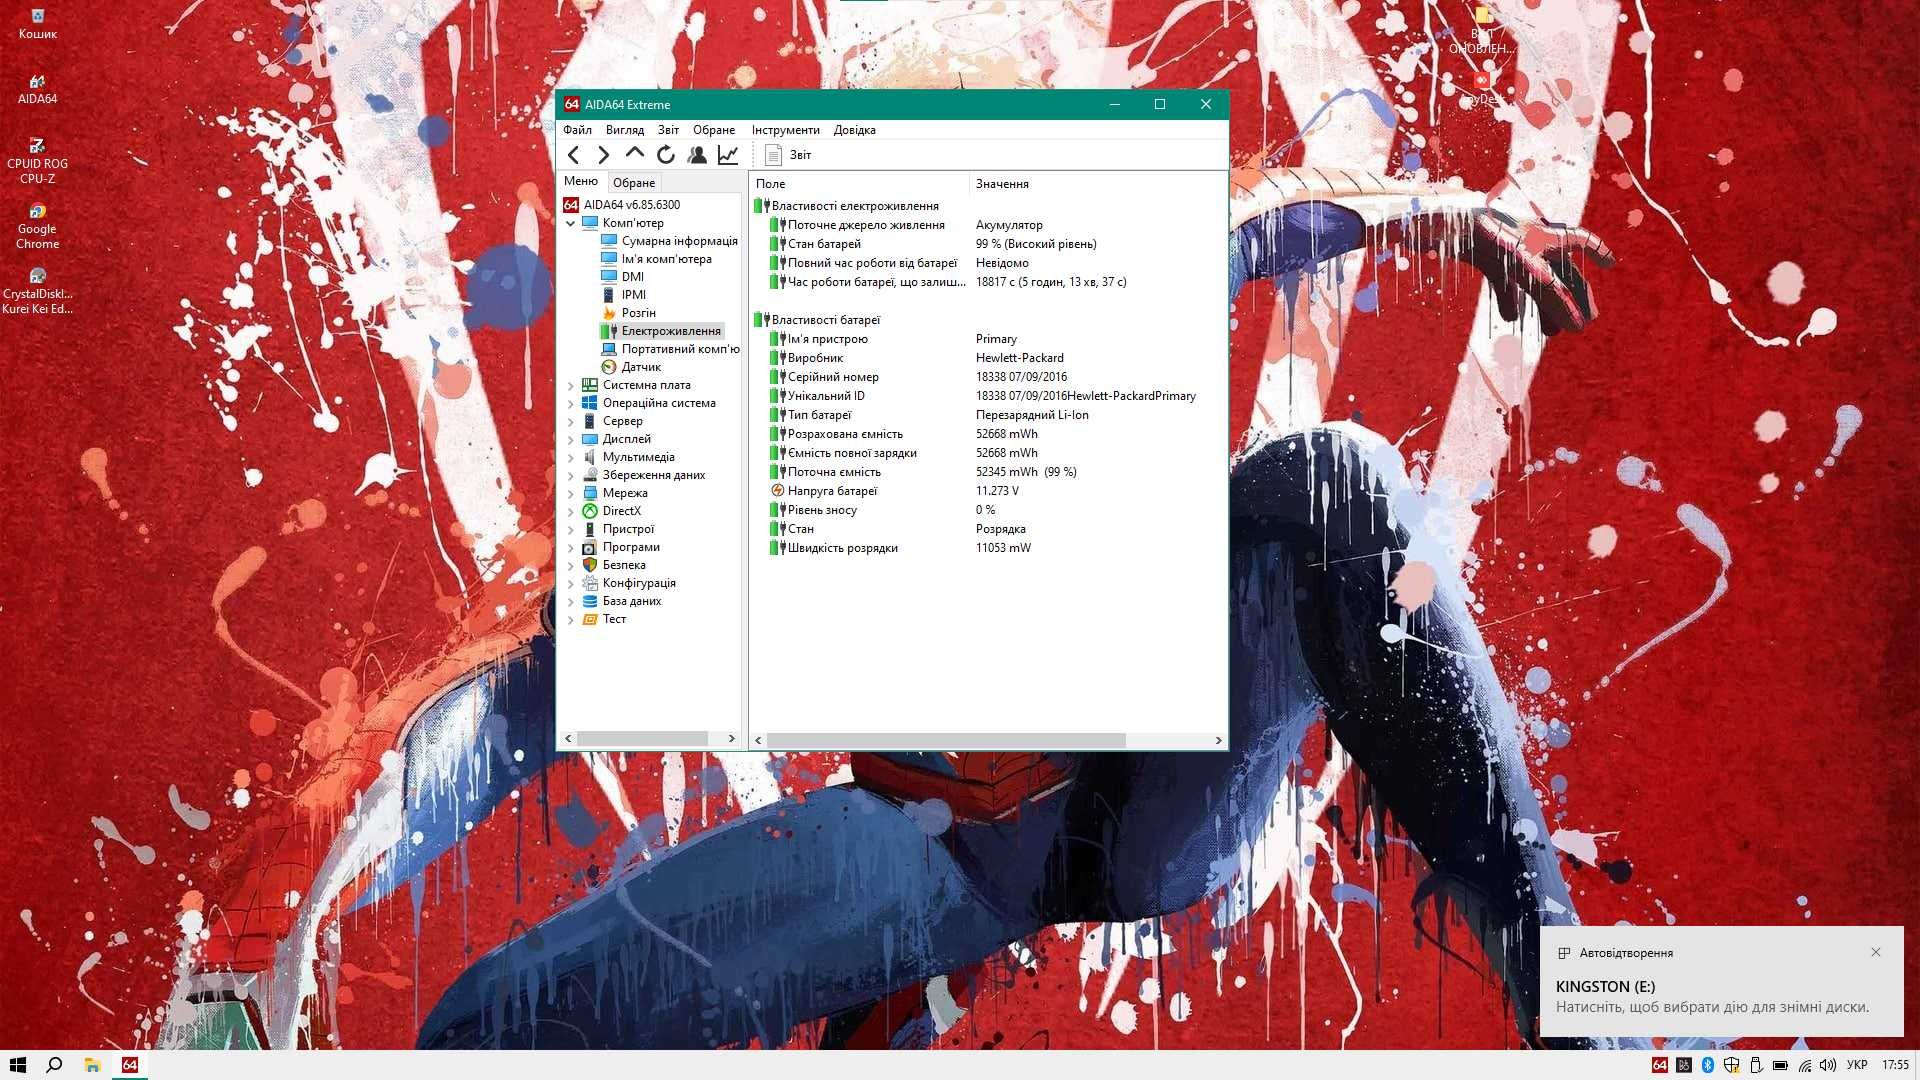Select the Довідка menu item
The image size is (1920, 1080).
click(x=856, y=129)
